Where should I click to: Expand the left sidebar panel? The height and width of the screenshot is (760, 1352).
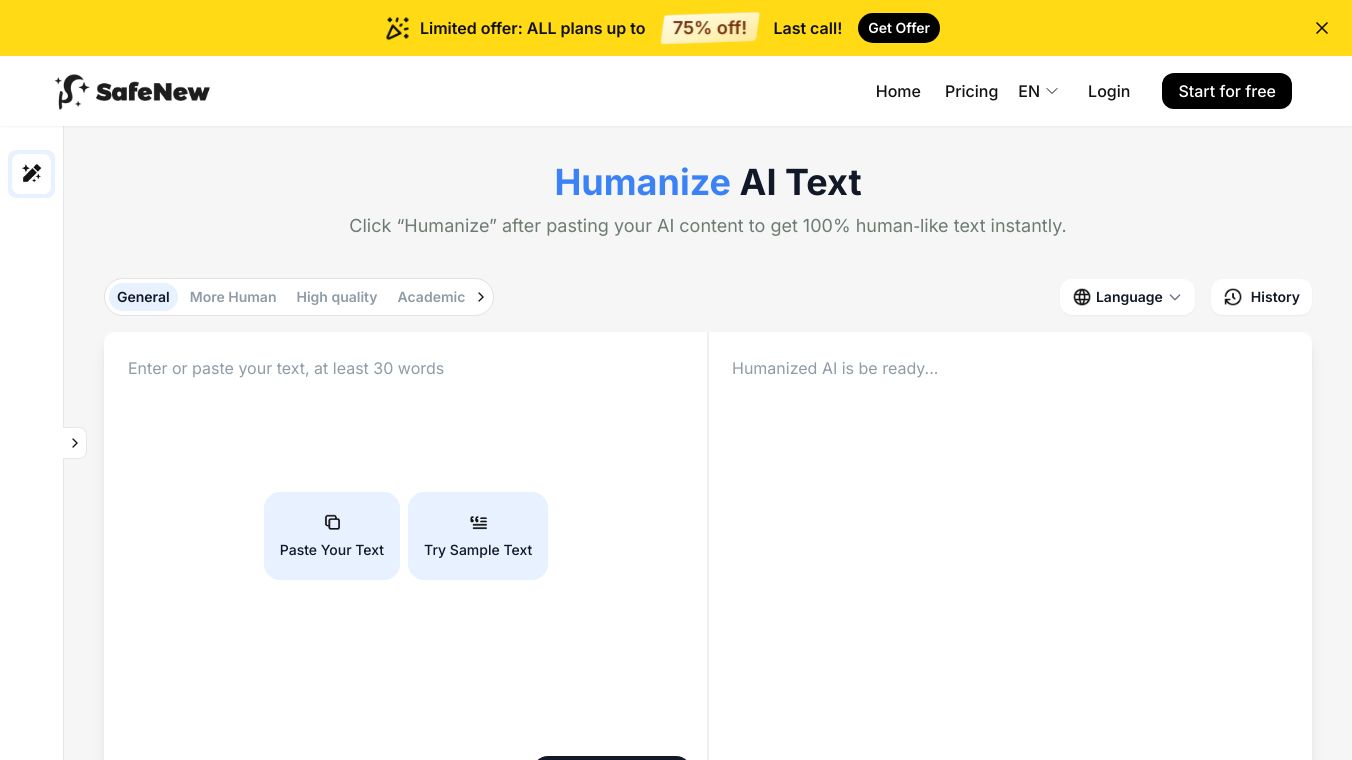(x=75, y=443)
